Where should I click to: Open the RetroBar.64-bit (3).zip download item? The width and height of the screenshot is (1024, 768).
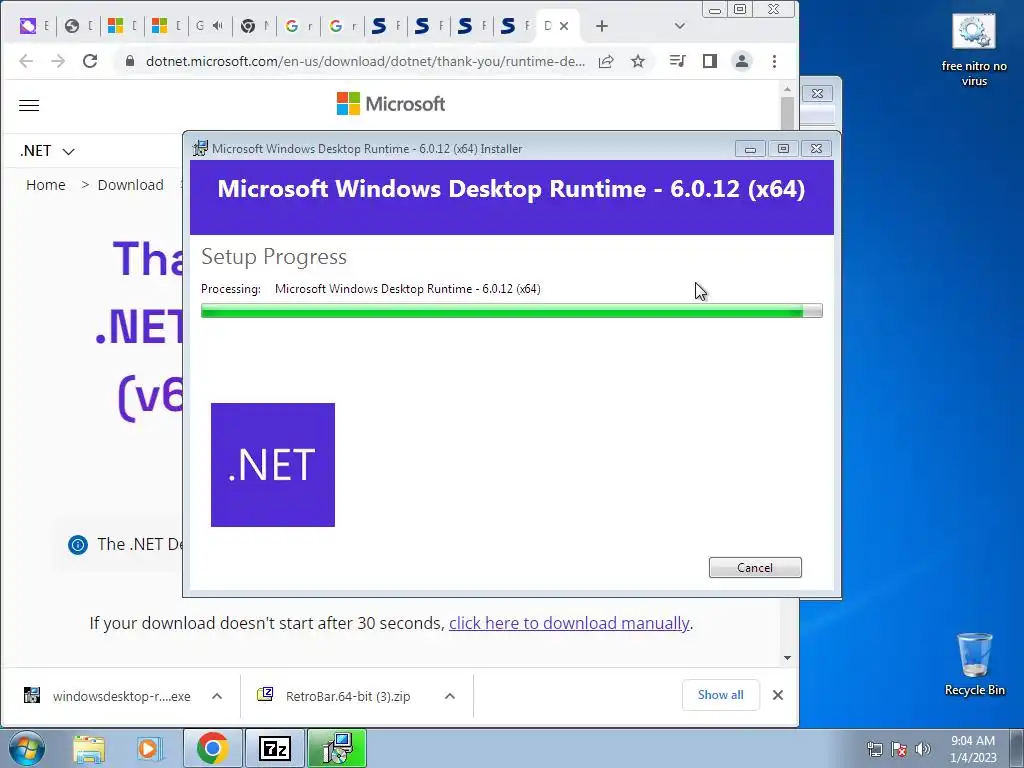click(x=334, y=696)
